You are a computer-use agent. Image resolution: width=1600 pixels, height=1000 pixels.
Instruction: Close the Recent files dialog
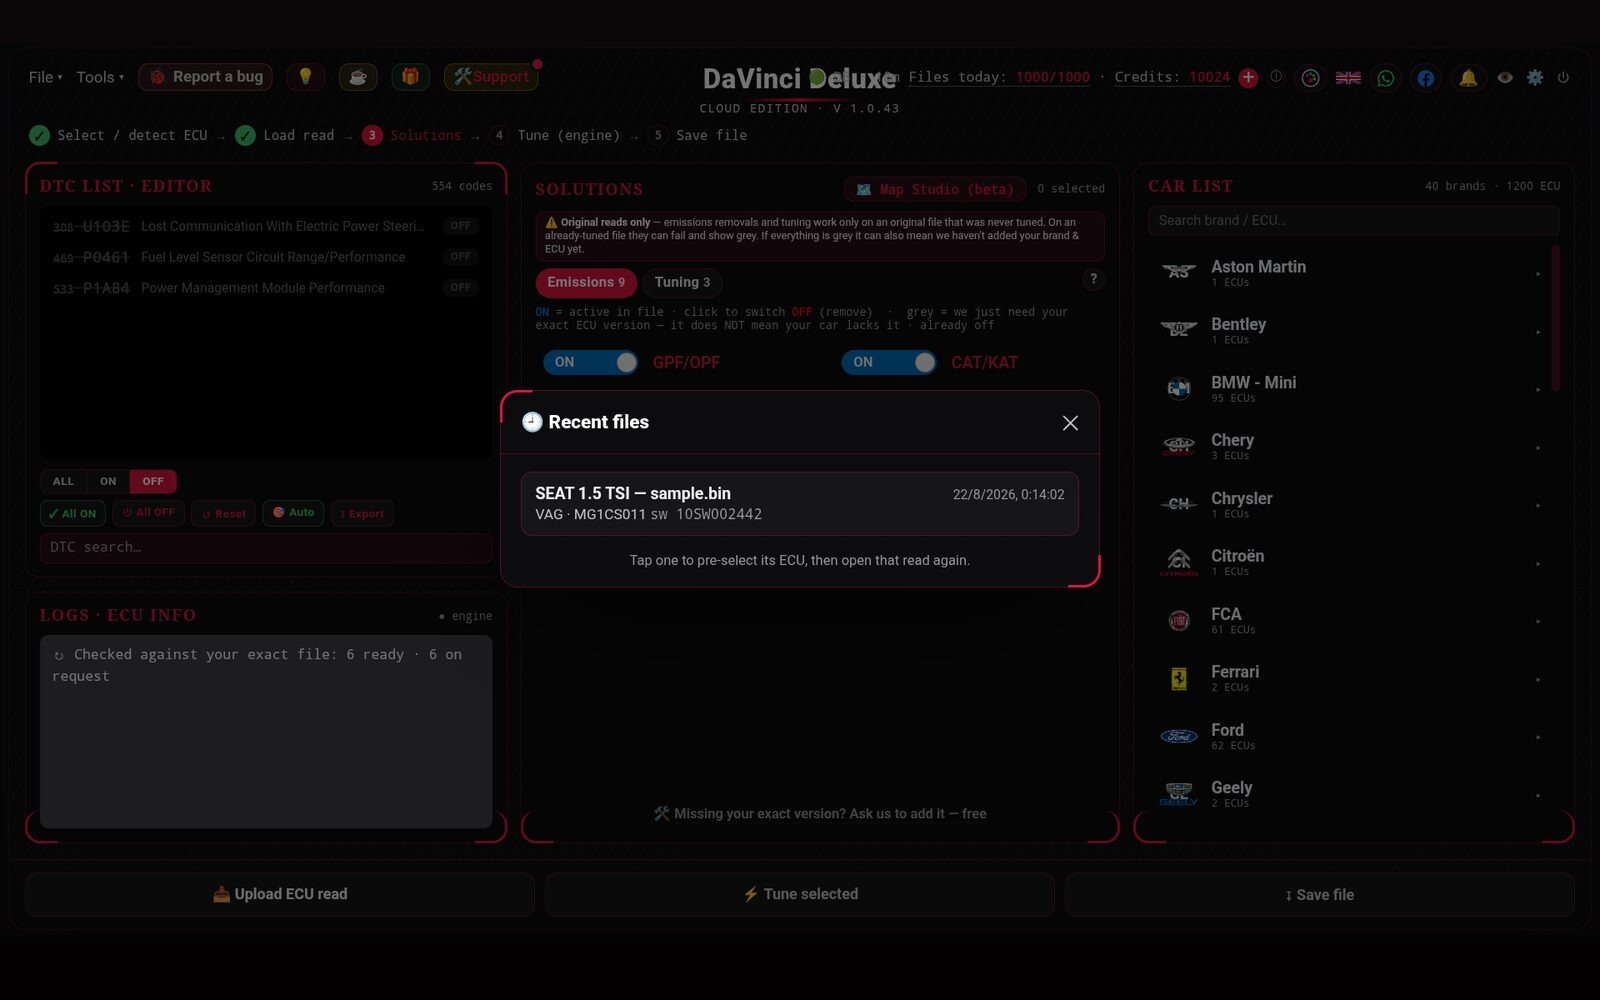(x=1070, y=423)
